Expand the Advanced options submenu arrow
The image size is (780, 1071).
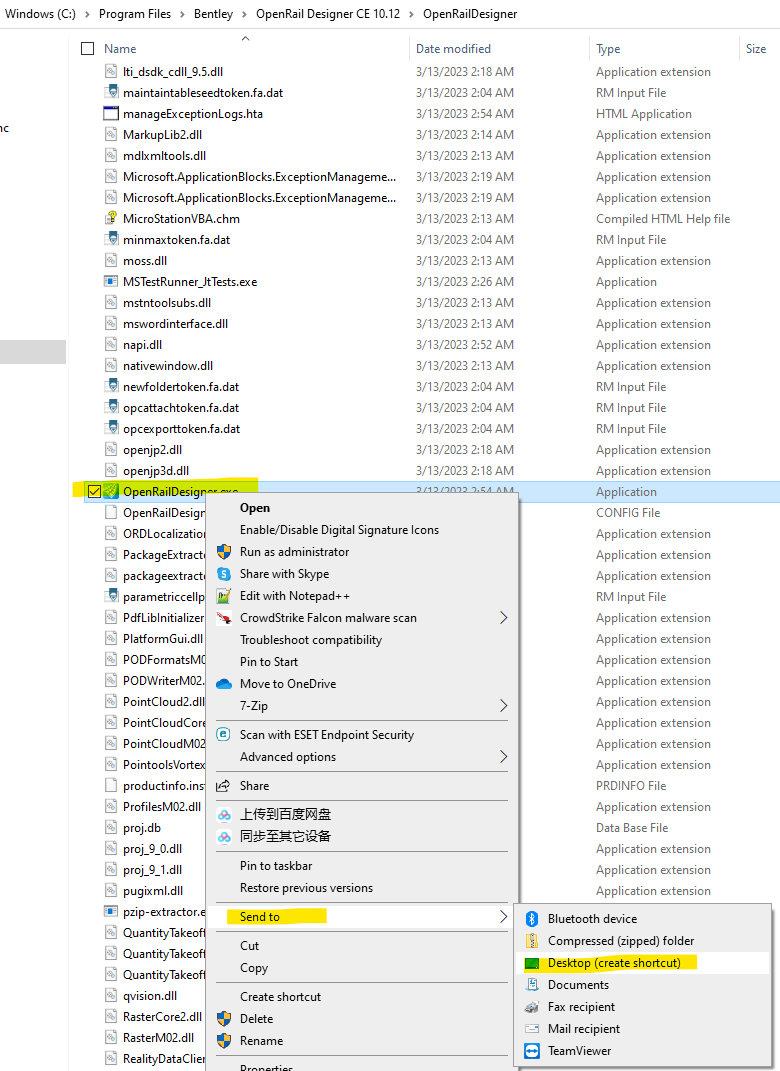coord(503,757)
